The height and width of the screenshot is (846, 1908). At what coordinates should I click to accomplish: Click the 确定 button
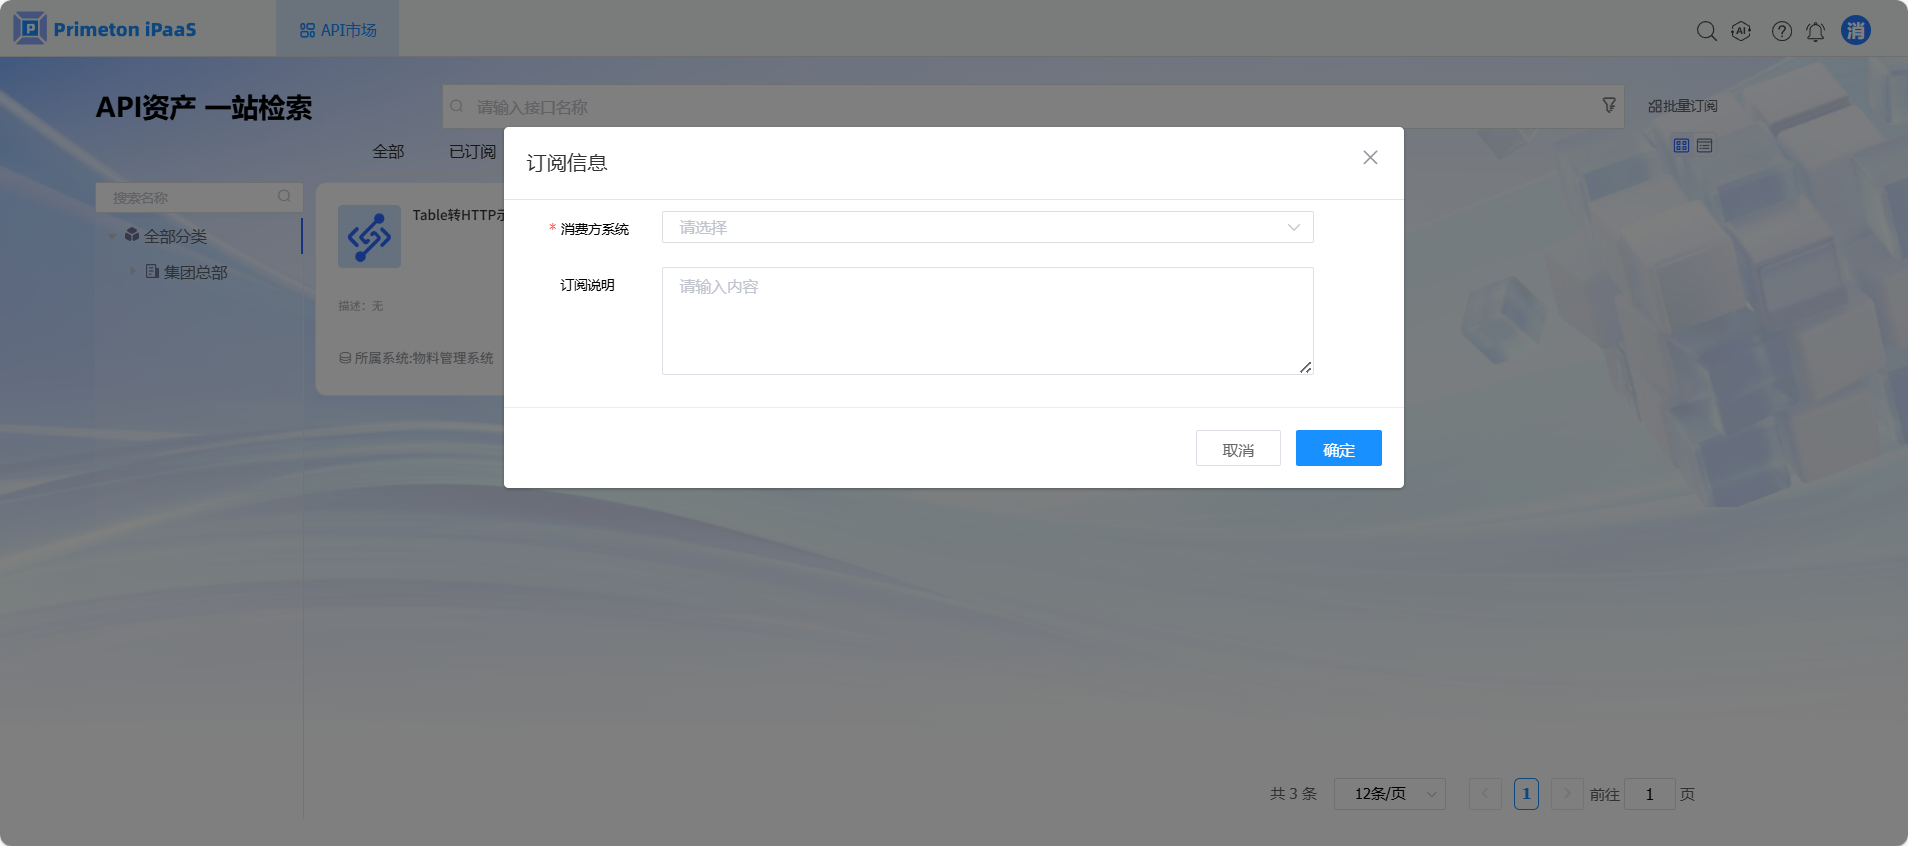point(1338,449)
